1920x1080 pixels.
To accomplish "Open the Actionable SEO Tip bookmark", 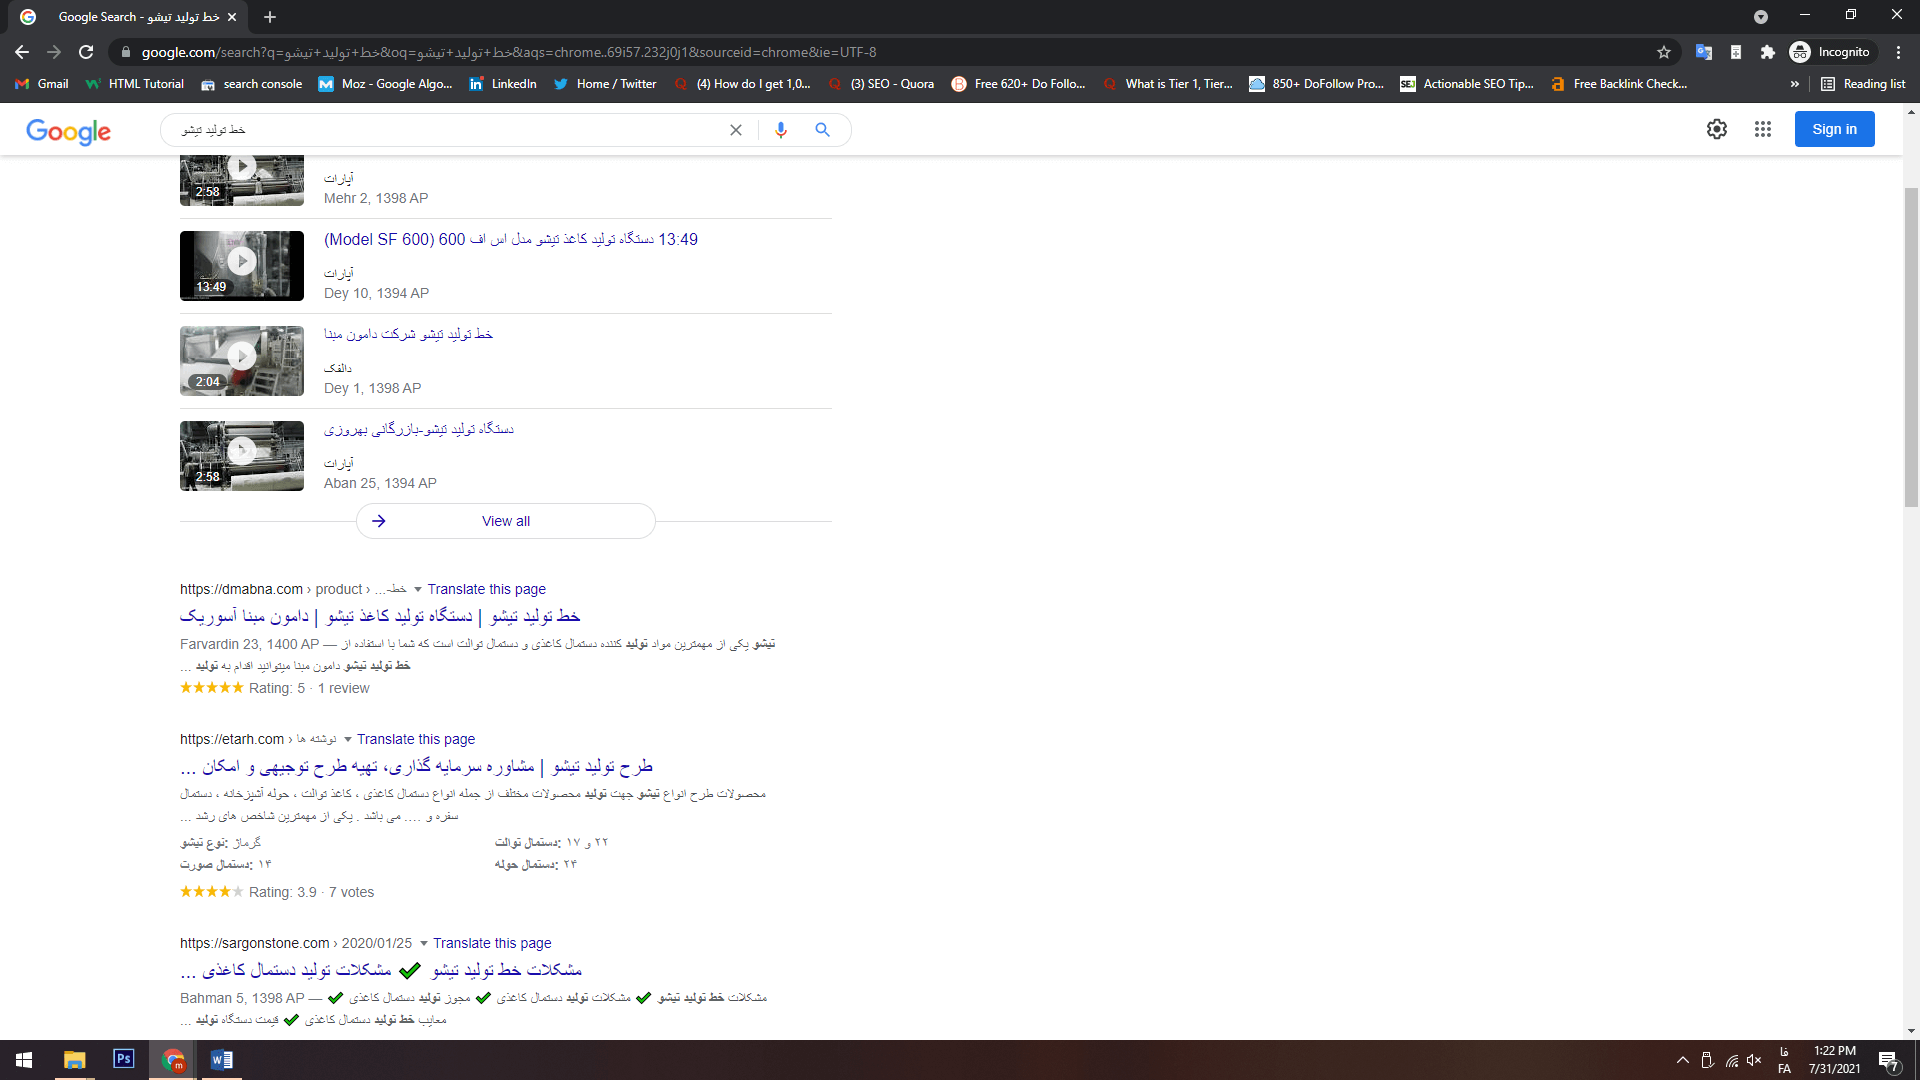I will pos(1467,84).
